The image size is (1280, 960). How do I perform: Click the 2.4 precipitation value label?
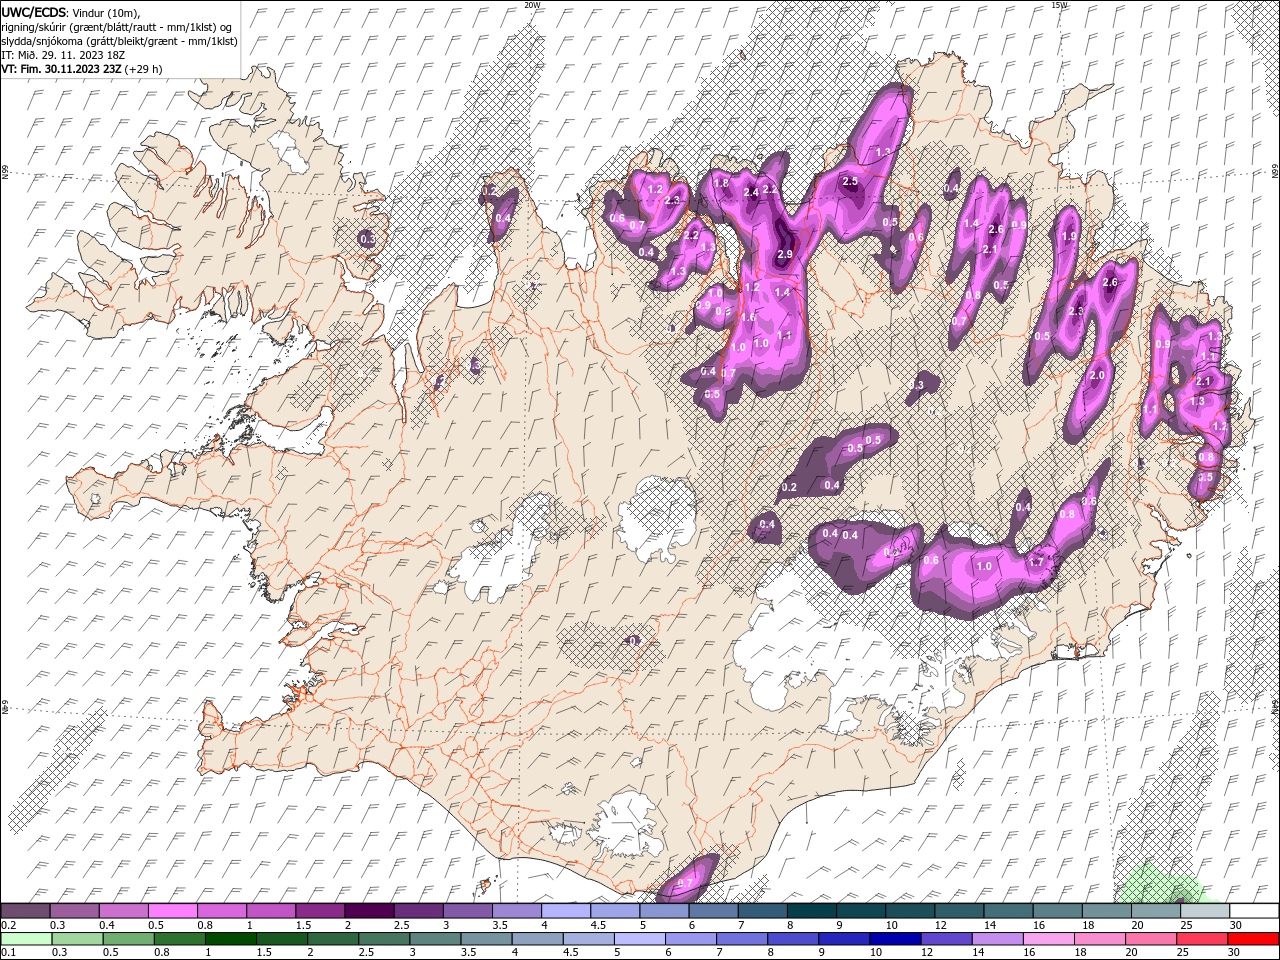tap(752, 192)
